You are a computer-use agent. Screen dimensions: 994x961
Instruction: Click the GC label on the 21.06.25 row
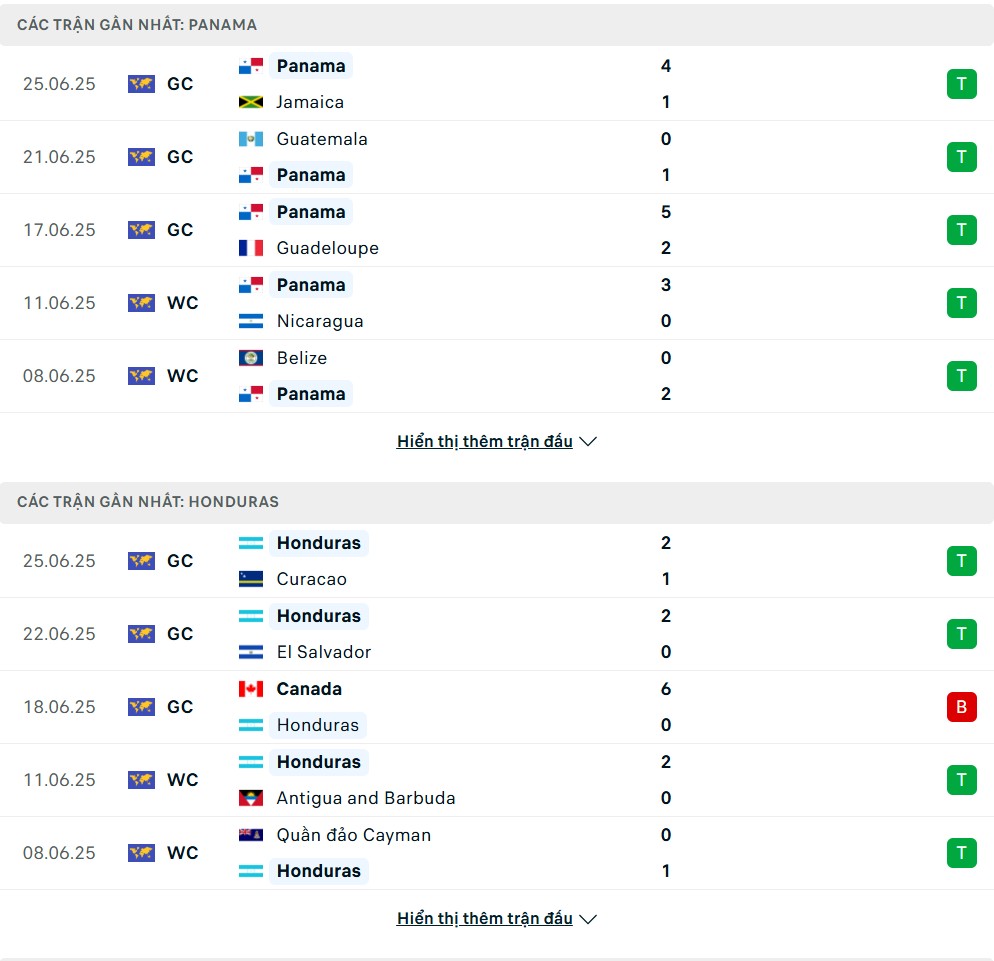point(180,157)
